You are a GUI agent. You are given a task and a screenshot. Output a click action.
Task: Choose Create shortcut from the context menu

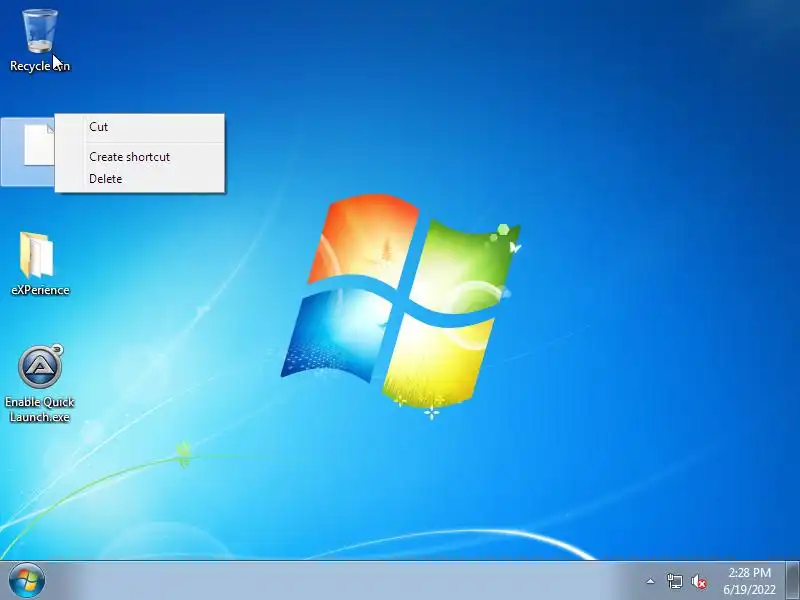[139, 157]
